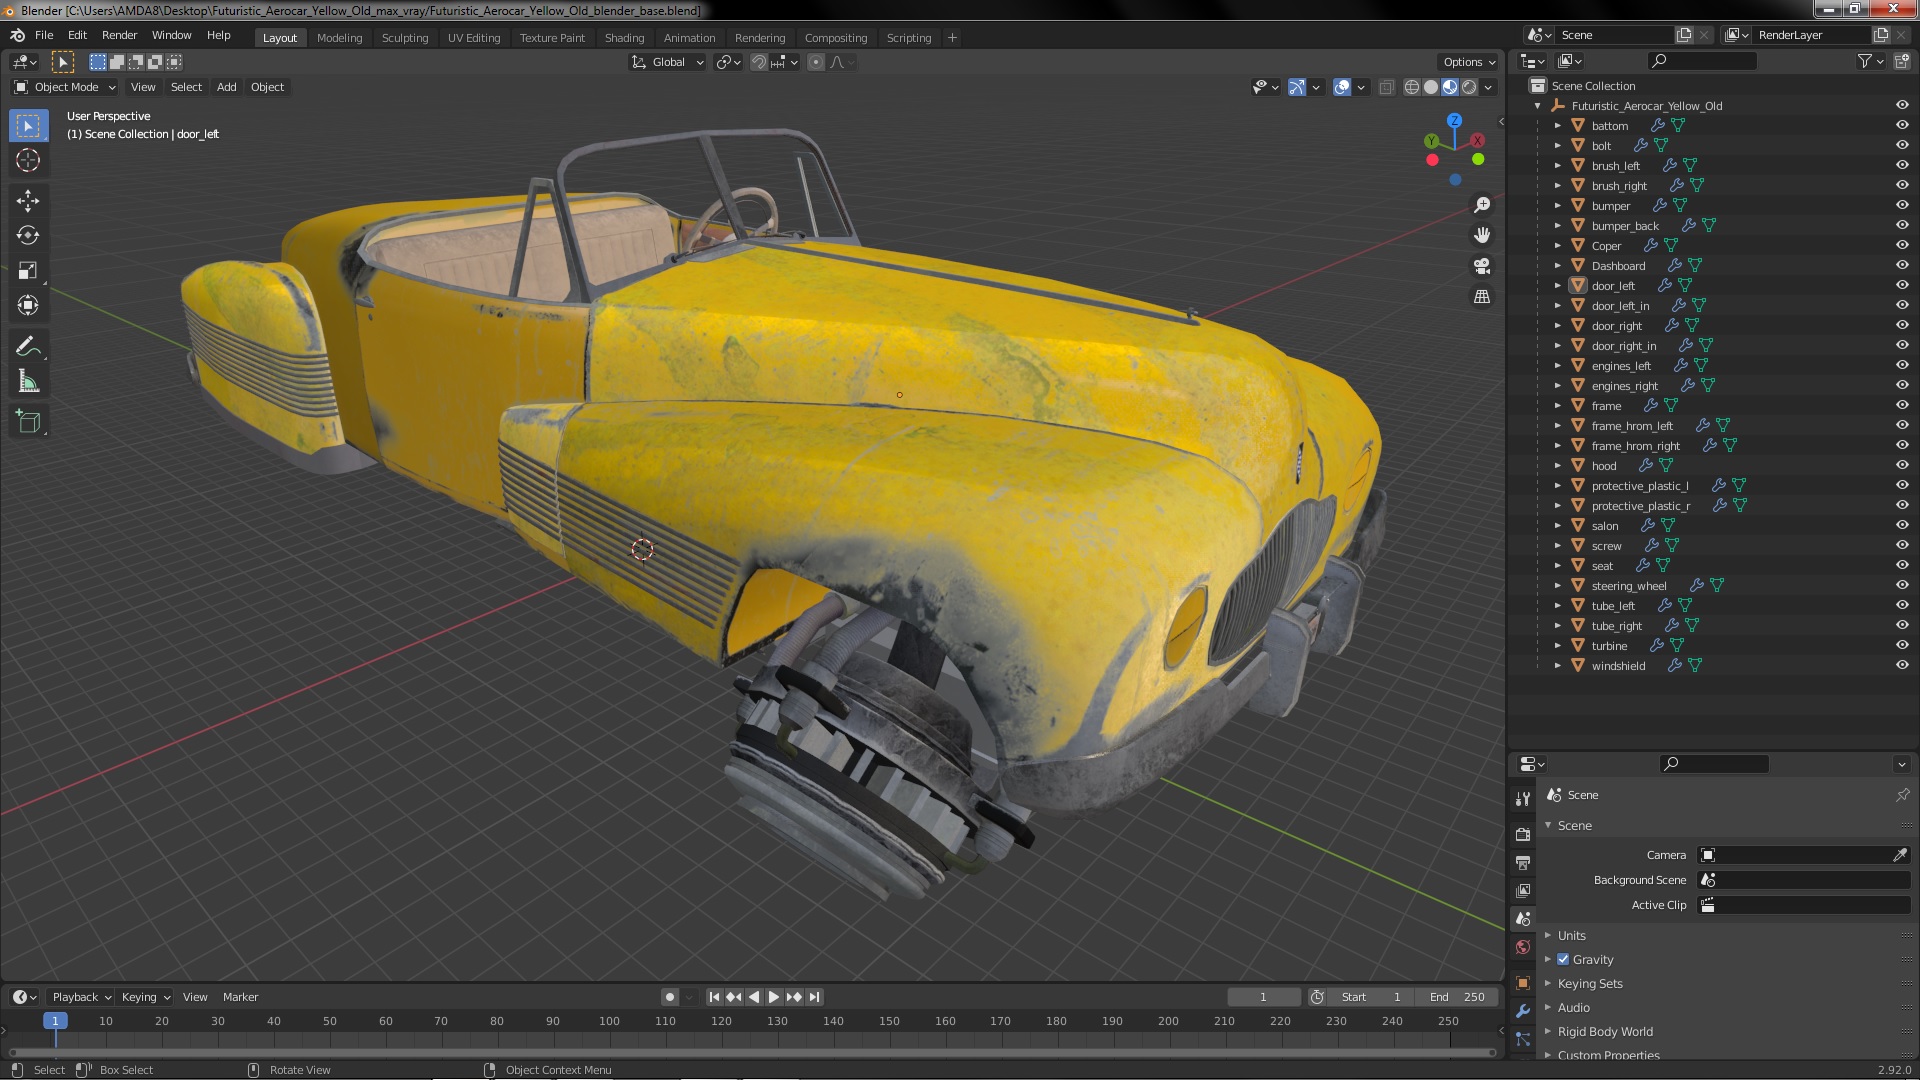Activate the Move tool

28,201
